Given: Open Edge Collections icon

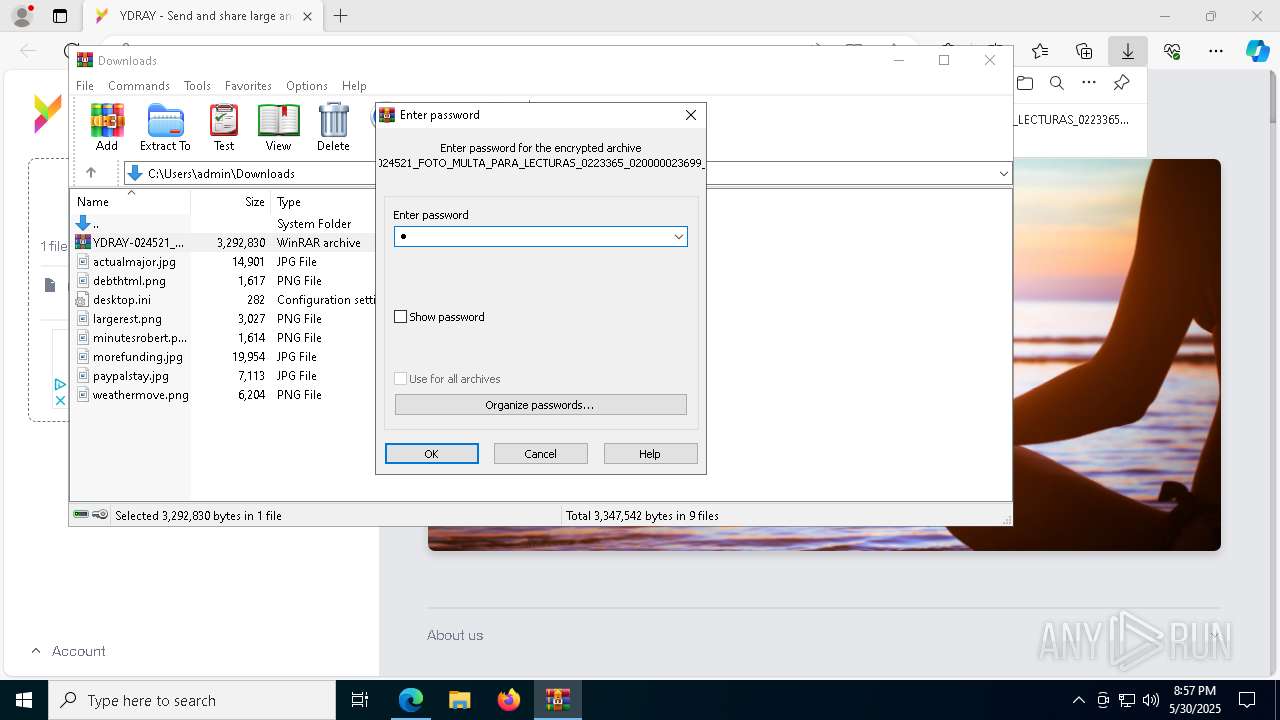Looking at the screenshot, I should [1084, 51].
